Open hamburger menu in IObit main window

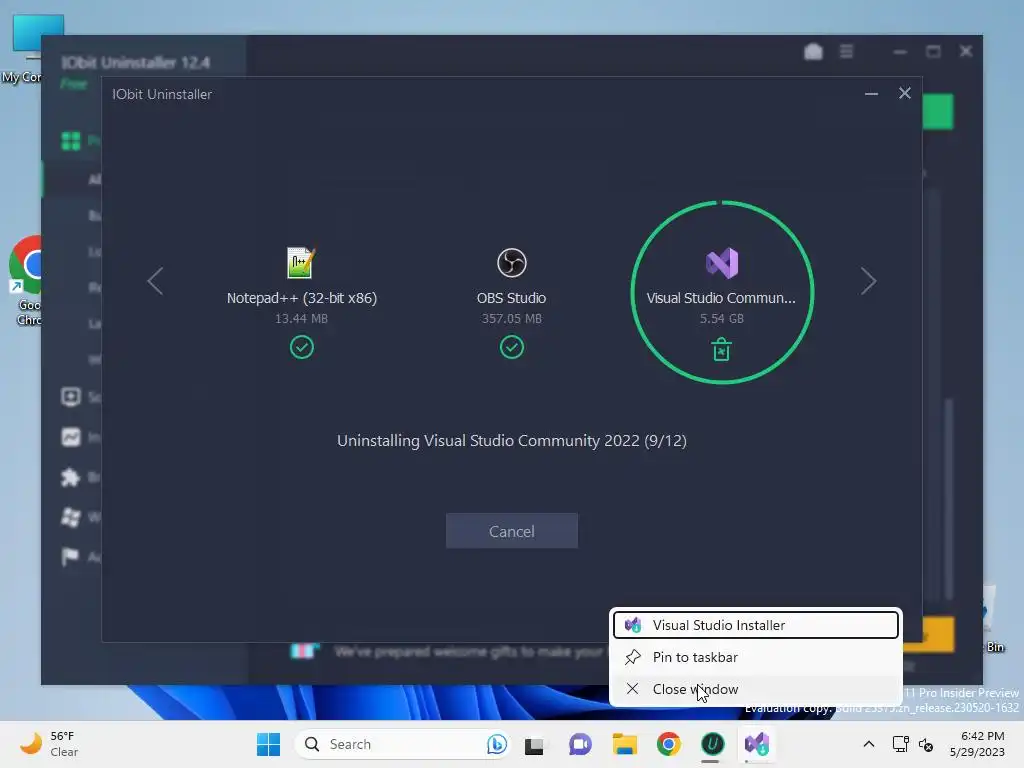[x=846, y=51]
